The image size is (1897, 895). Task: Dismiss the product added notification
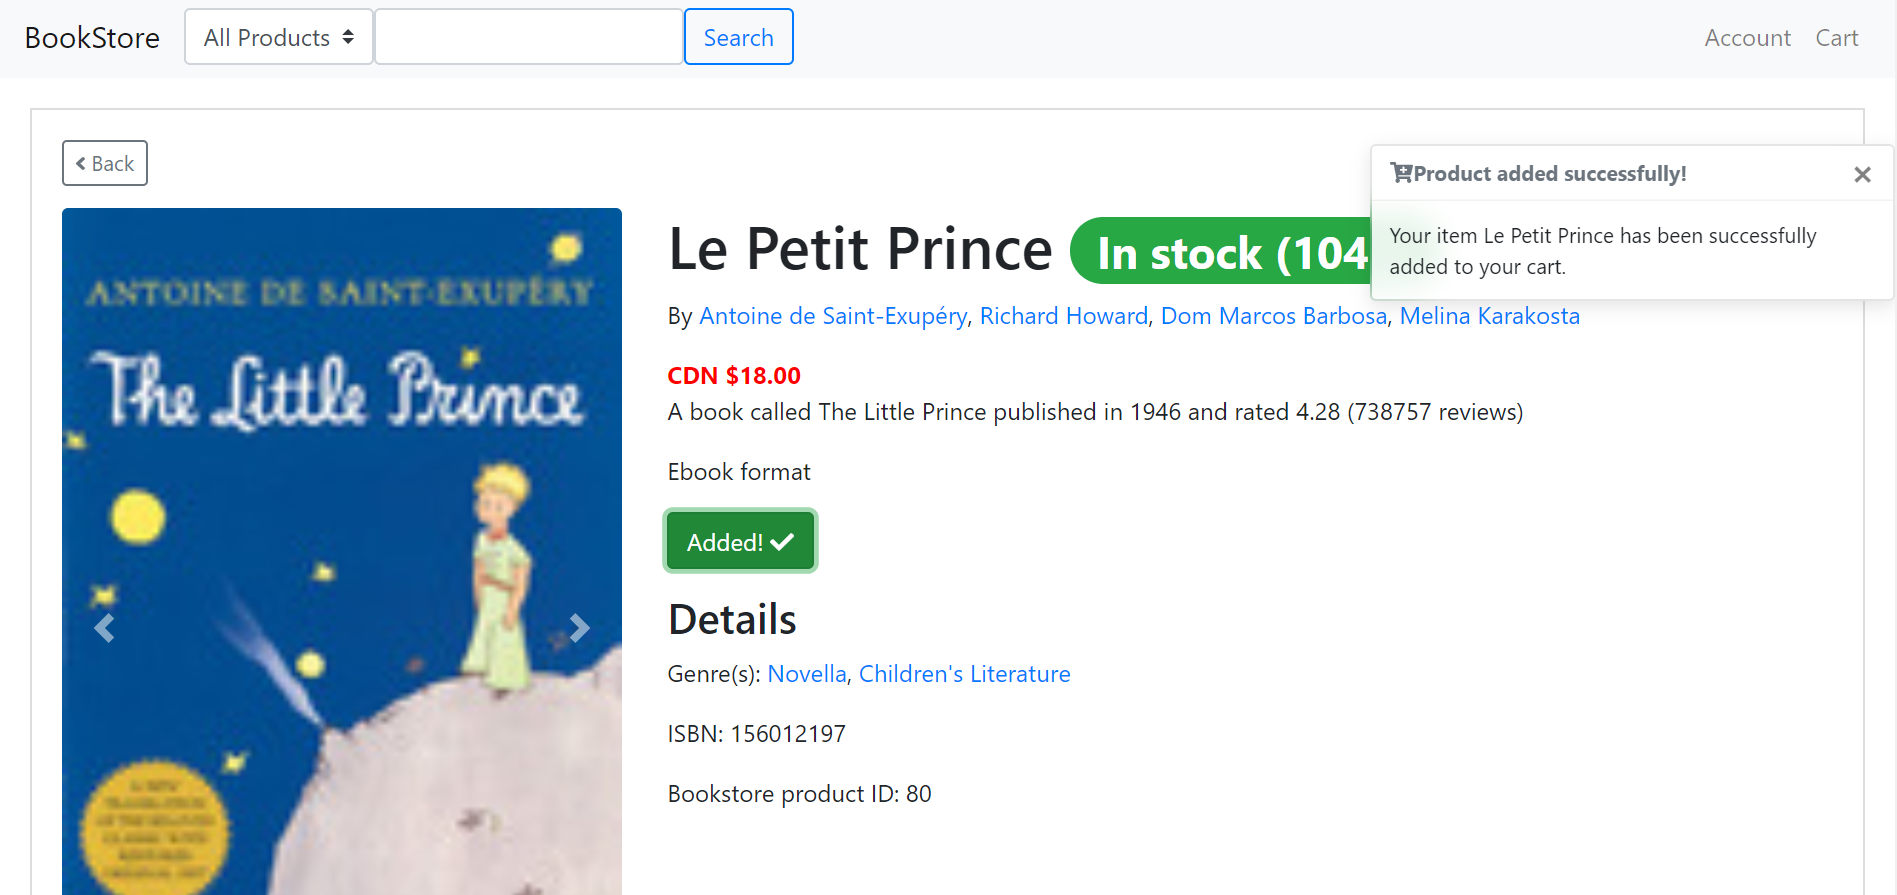tap(1862, 175)
